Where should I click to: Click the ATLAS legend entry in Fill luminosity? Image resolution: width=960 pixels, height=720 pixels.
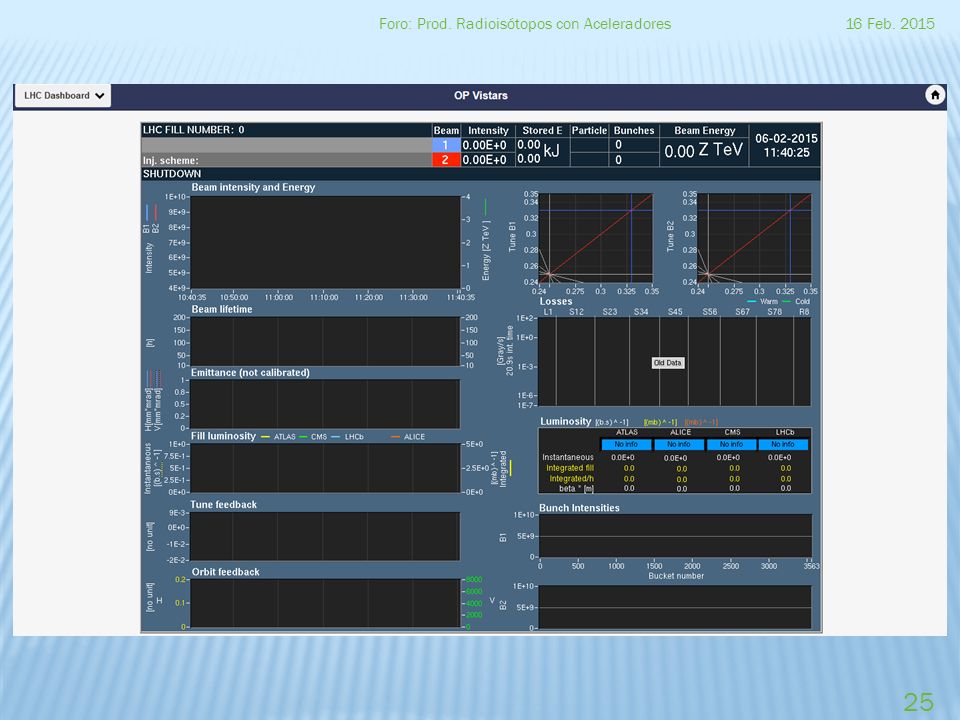[x=279, y=437]
